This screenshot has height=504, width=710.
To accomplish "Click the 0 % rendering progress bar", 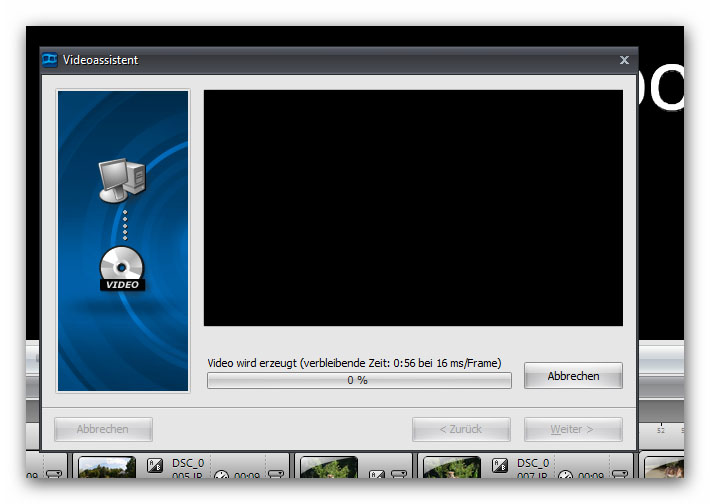I will pos(358,381).
